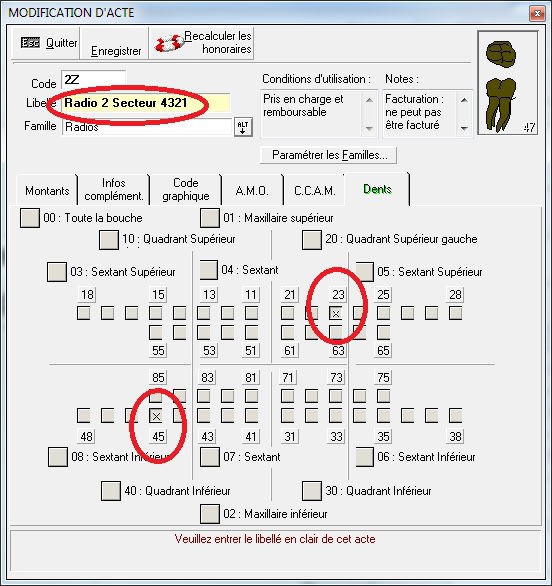
Task: Tick the tooth 35 checkbox
Action: click(383, 416)
